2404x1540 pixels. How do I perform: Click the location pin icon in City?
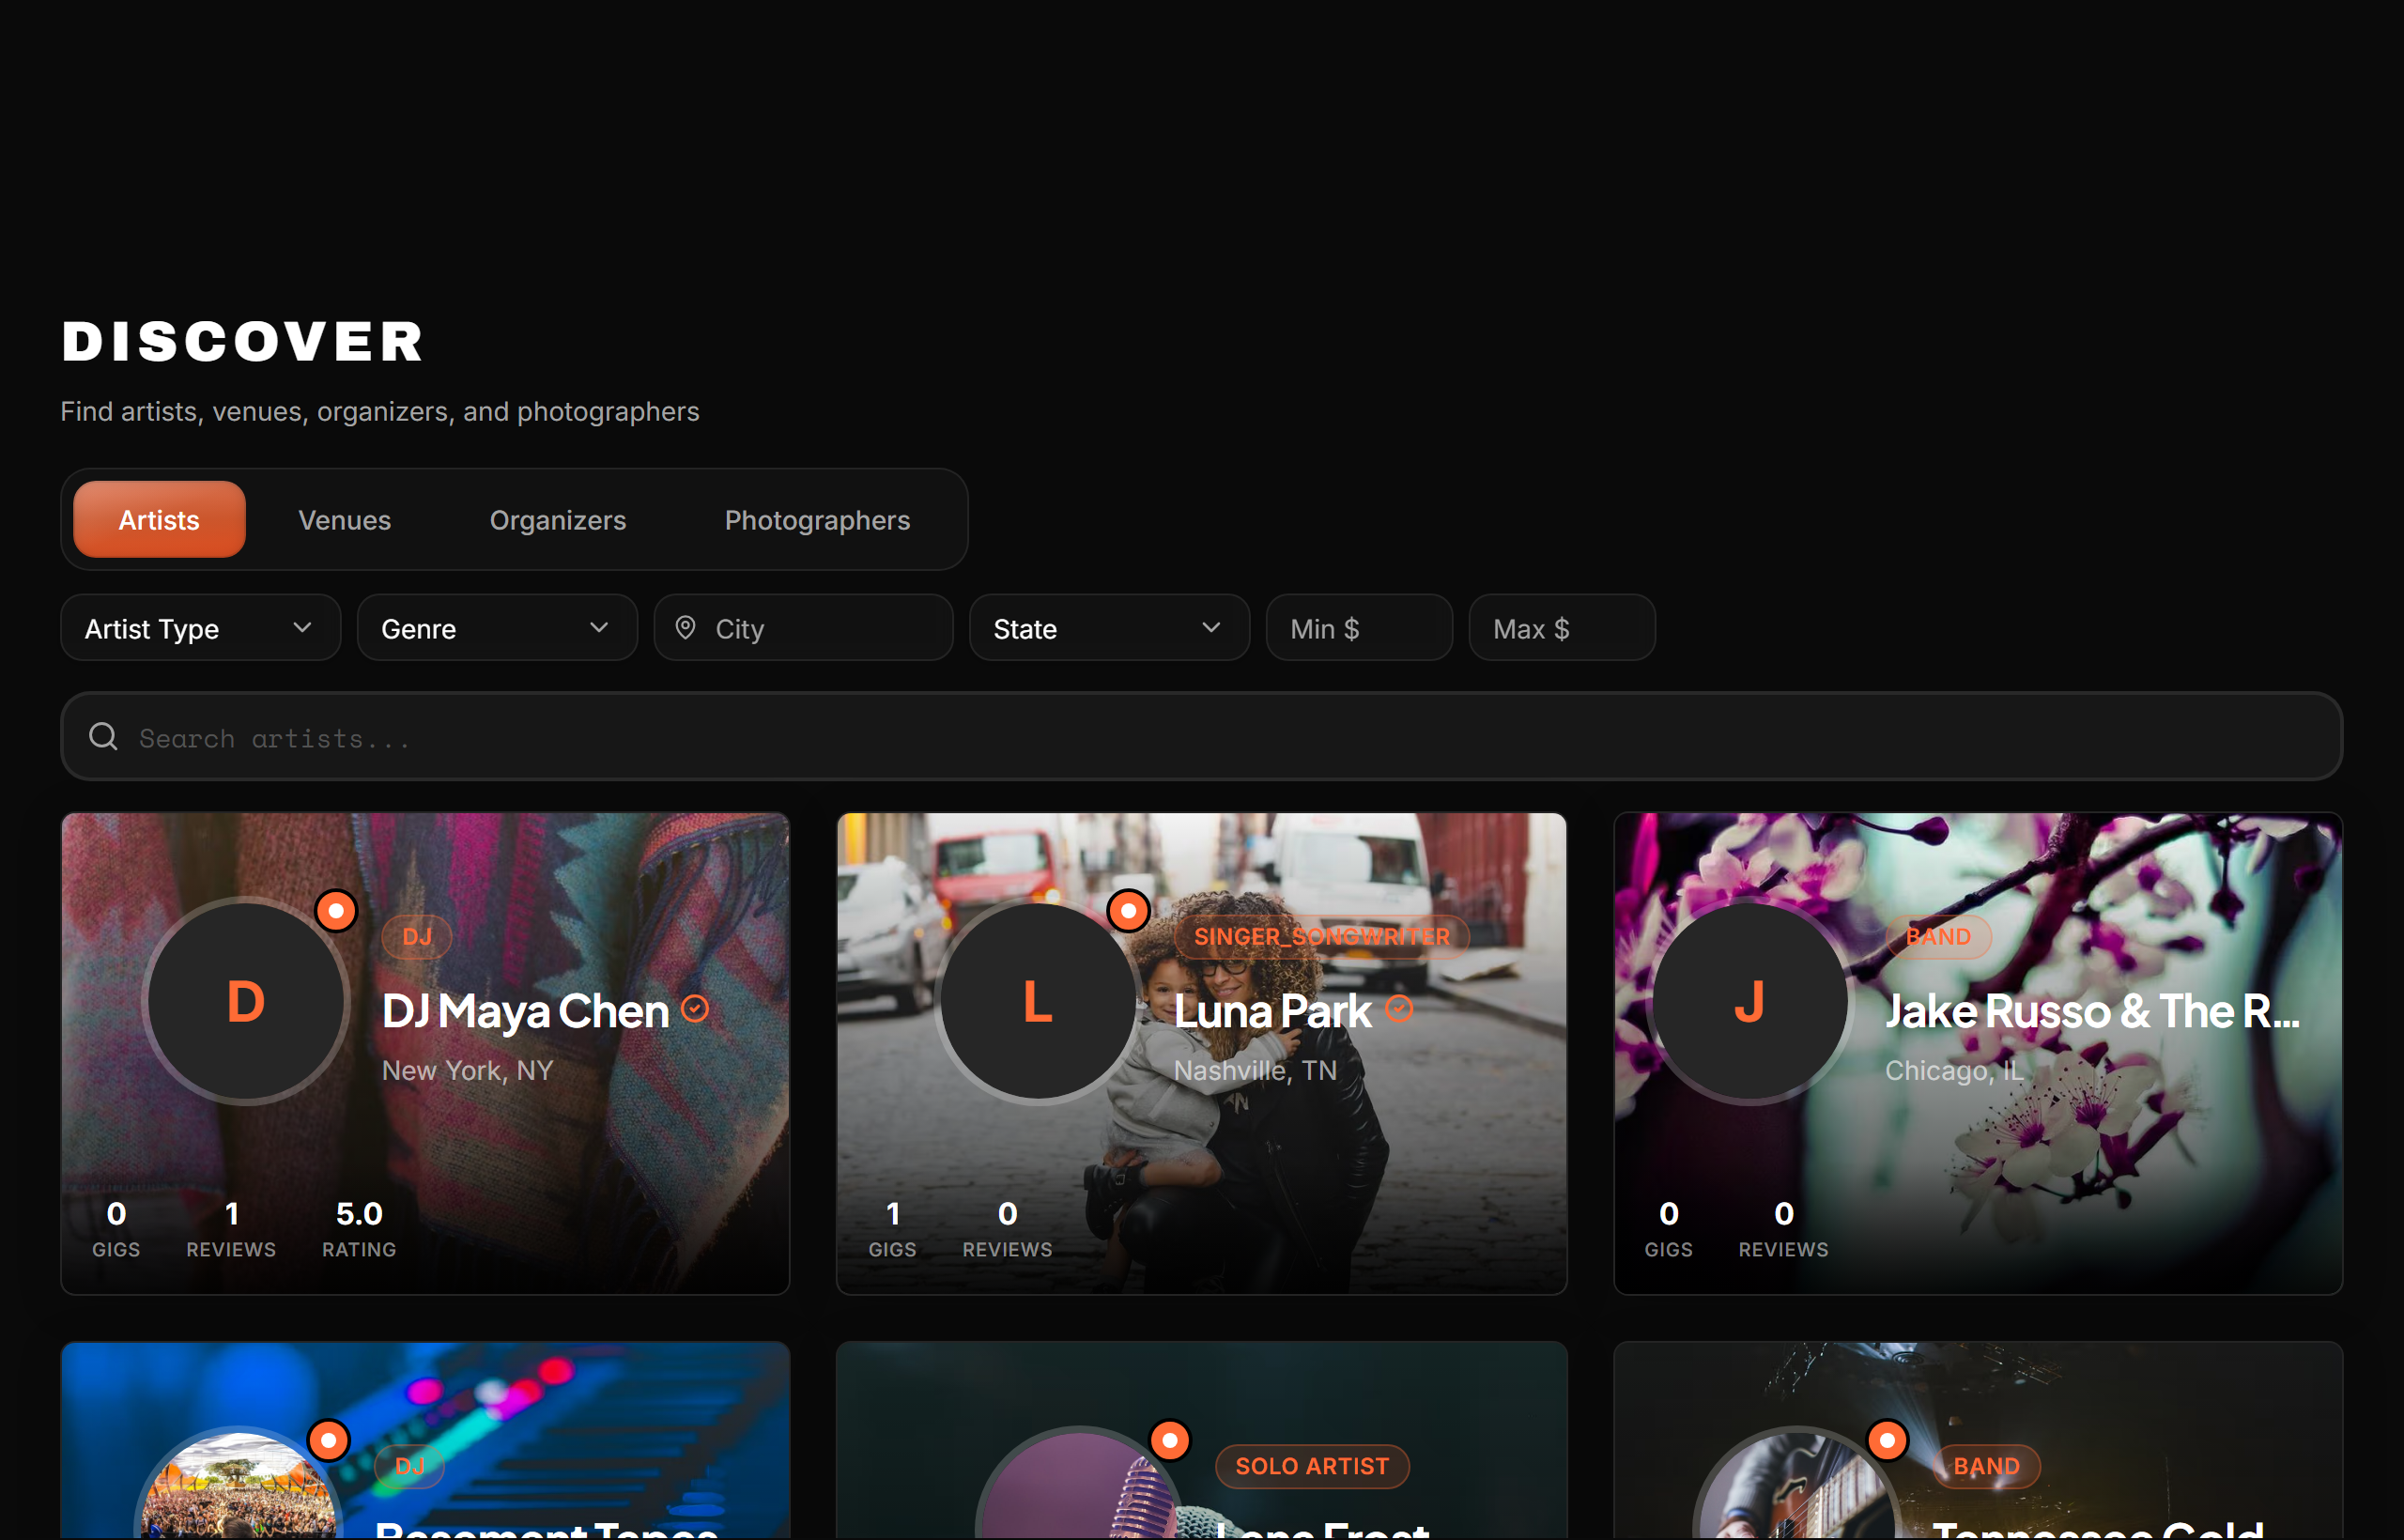coord(685,627)
